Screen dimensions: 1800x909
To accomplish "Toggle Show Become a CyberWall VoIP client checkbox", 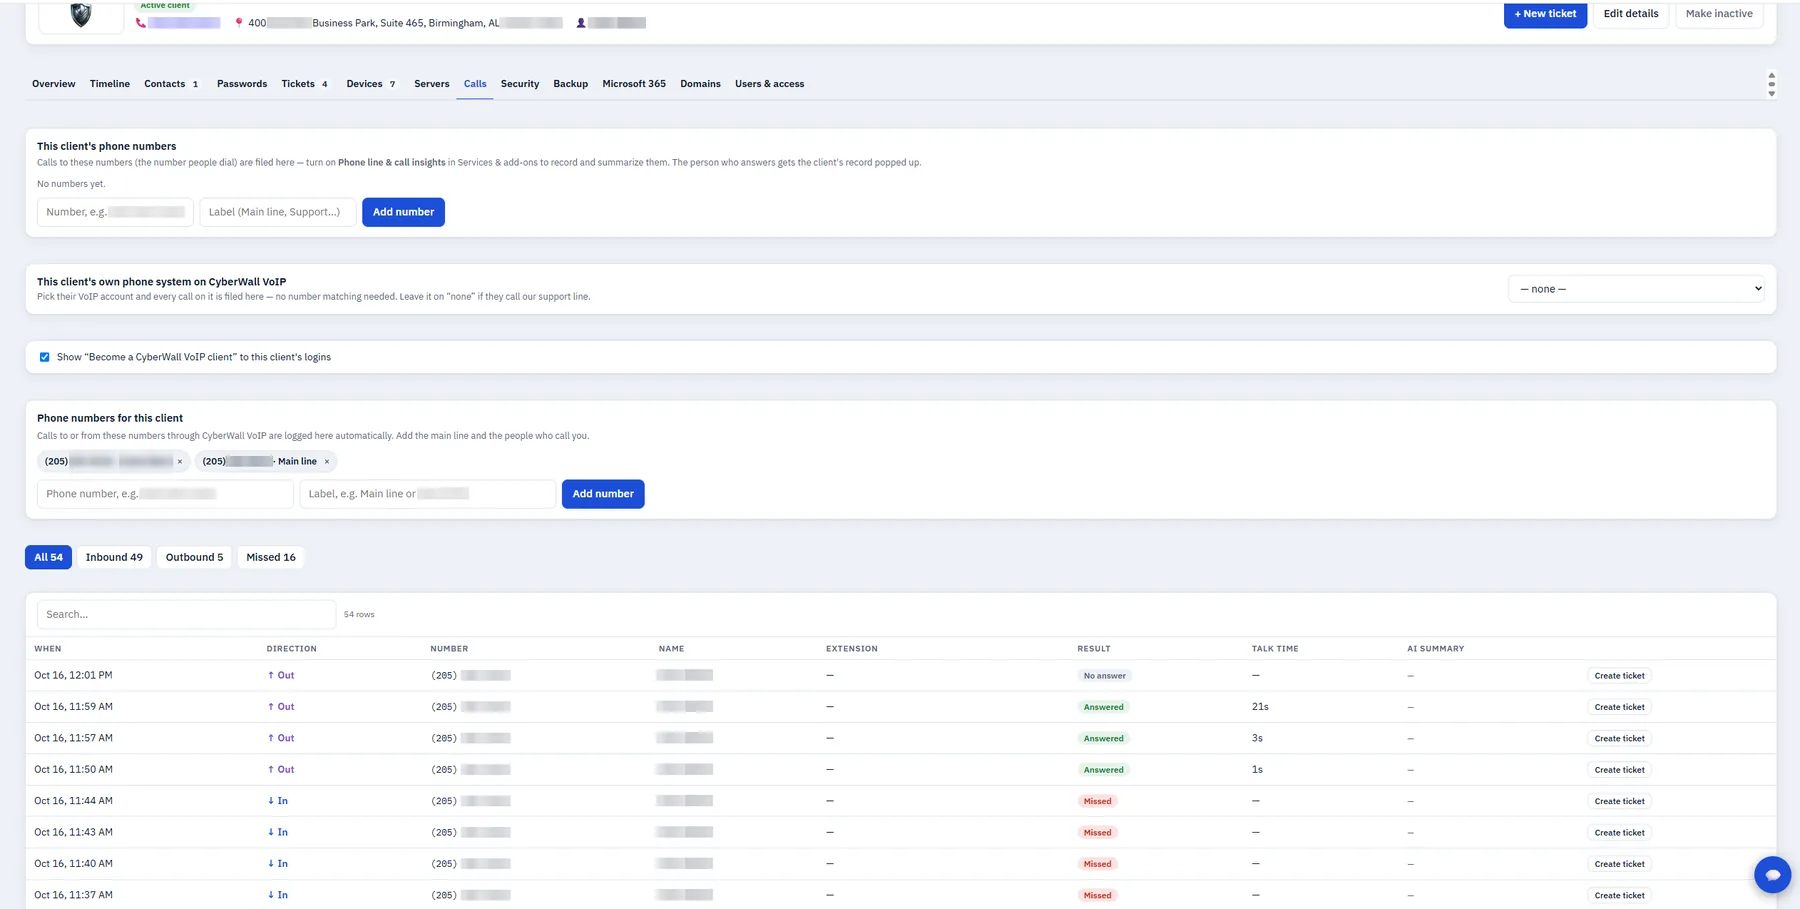I will click(x=44, y=357).
